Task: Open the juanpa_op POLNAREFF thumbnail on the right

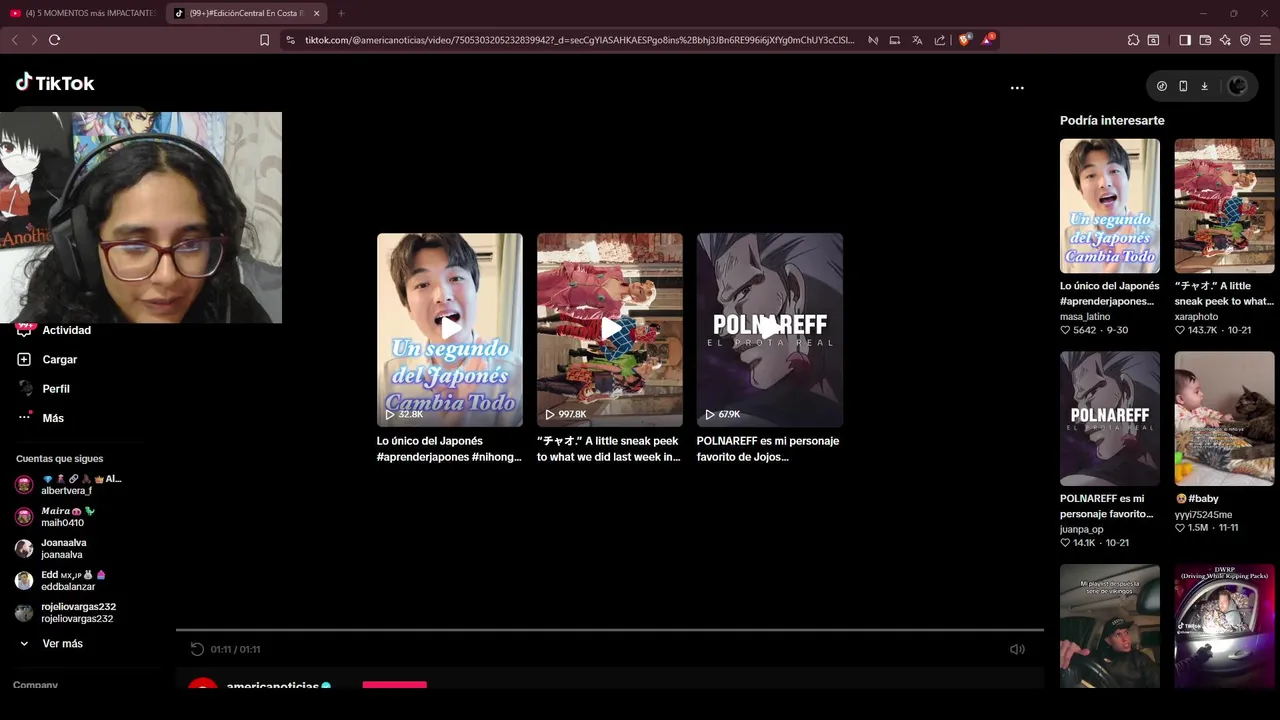Action: point(1110,418)
